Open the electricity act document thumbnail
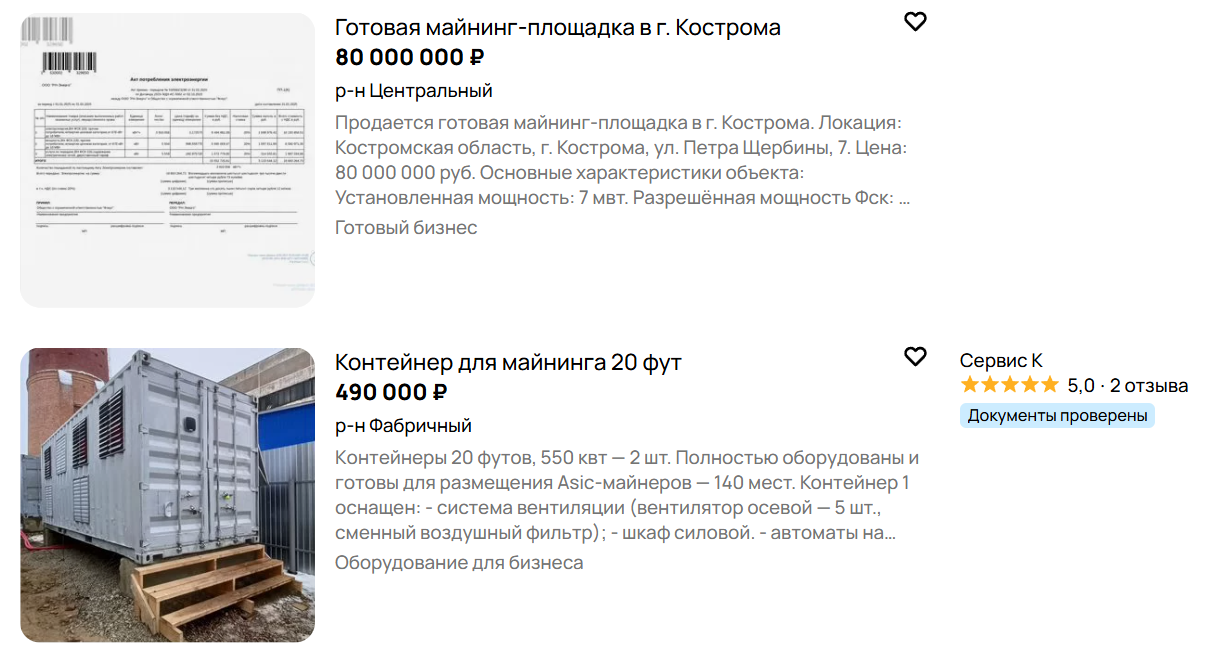 pyautogui.click(x=166, y=160)
